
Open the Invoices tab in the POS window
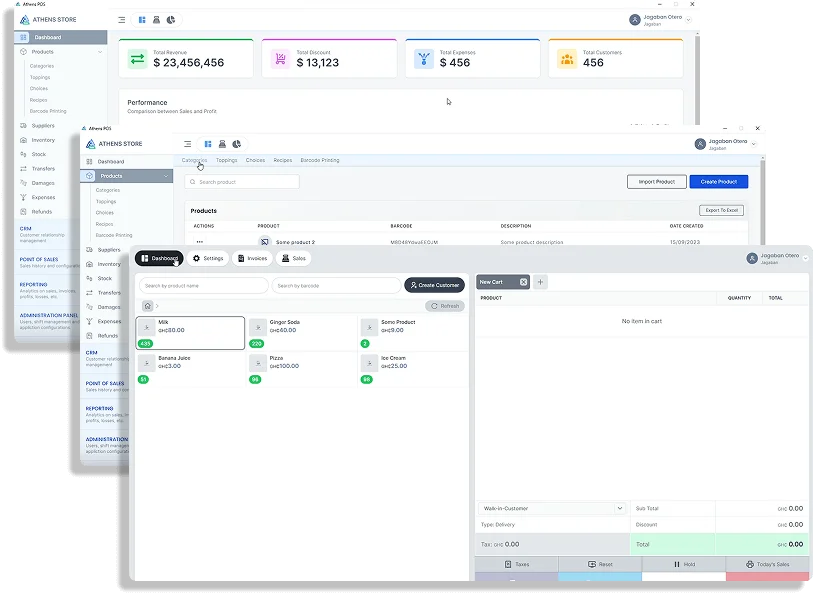252,258
